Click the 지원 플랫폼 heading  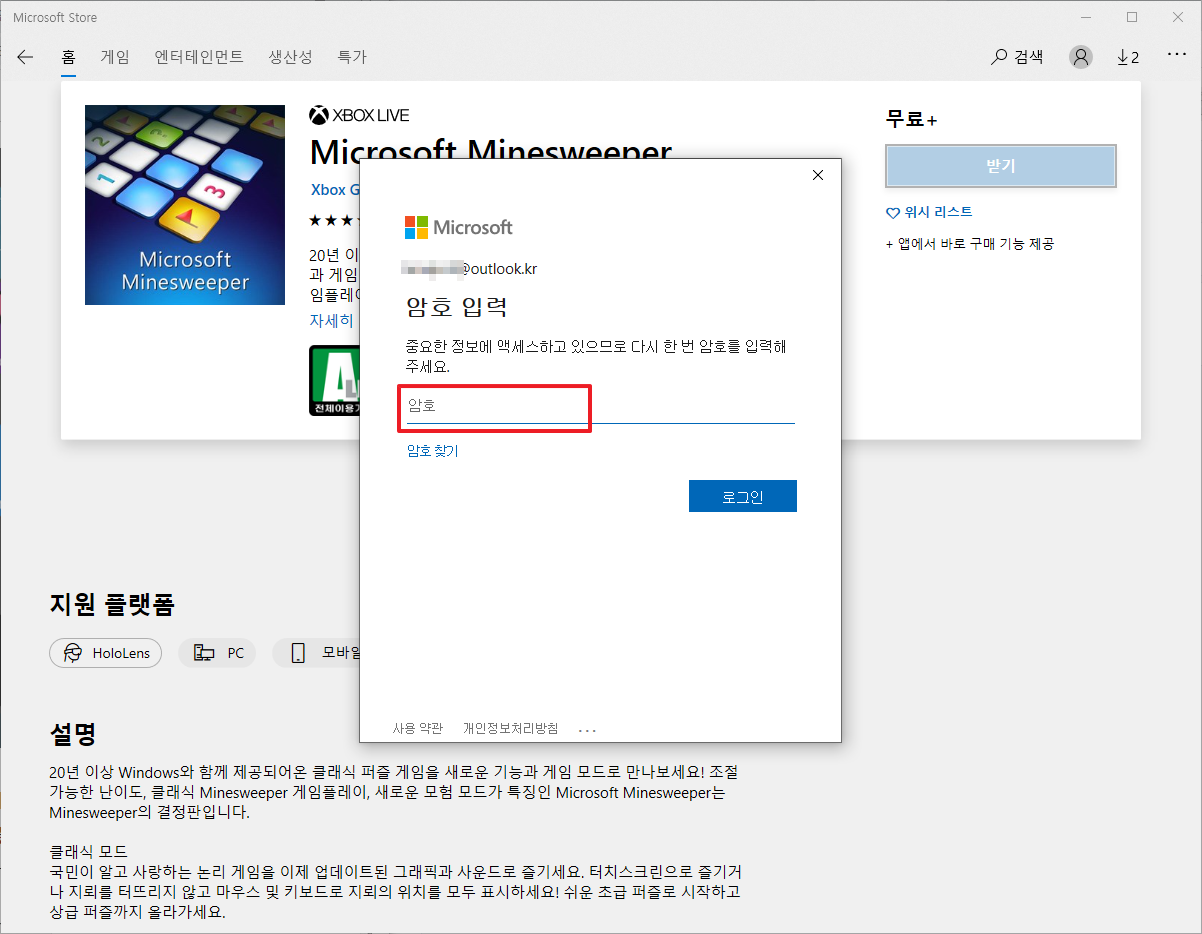[x=112, y=605]
